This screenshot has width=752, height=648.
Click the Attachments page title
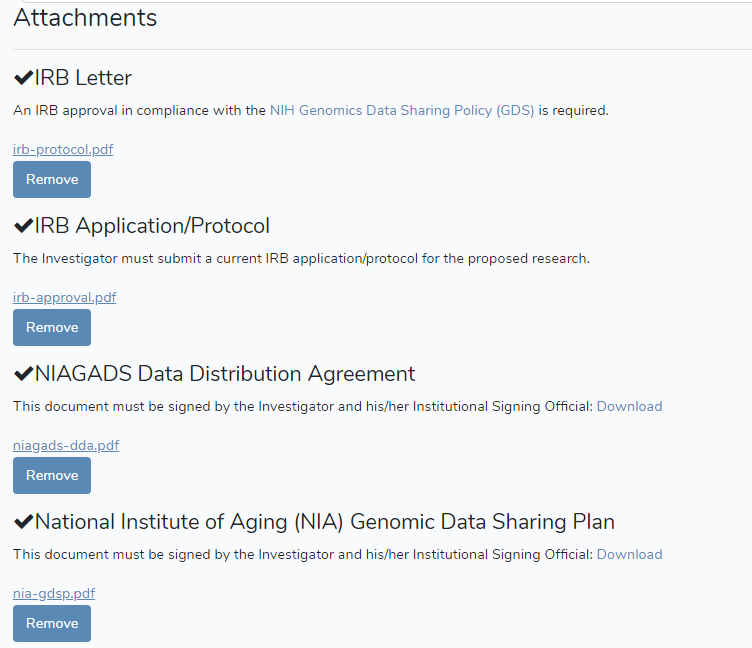[x=85, y=18]
